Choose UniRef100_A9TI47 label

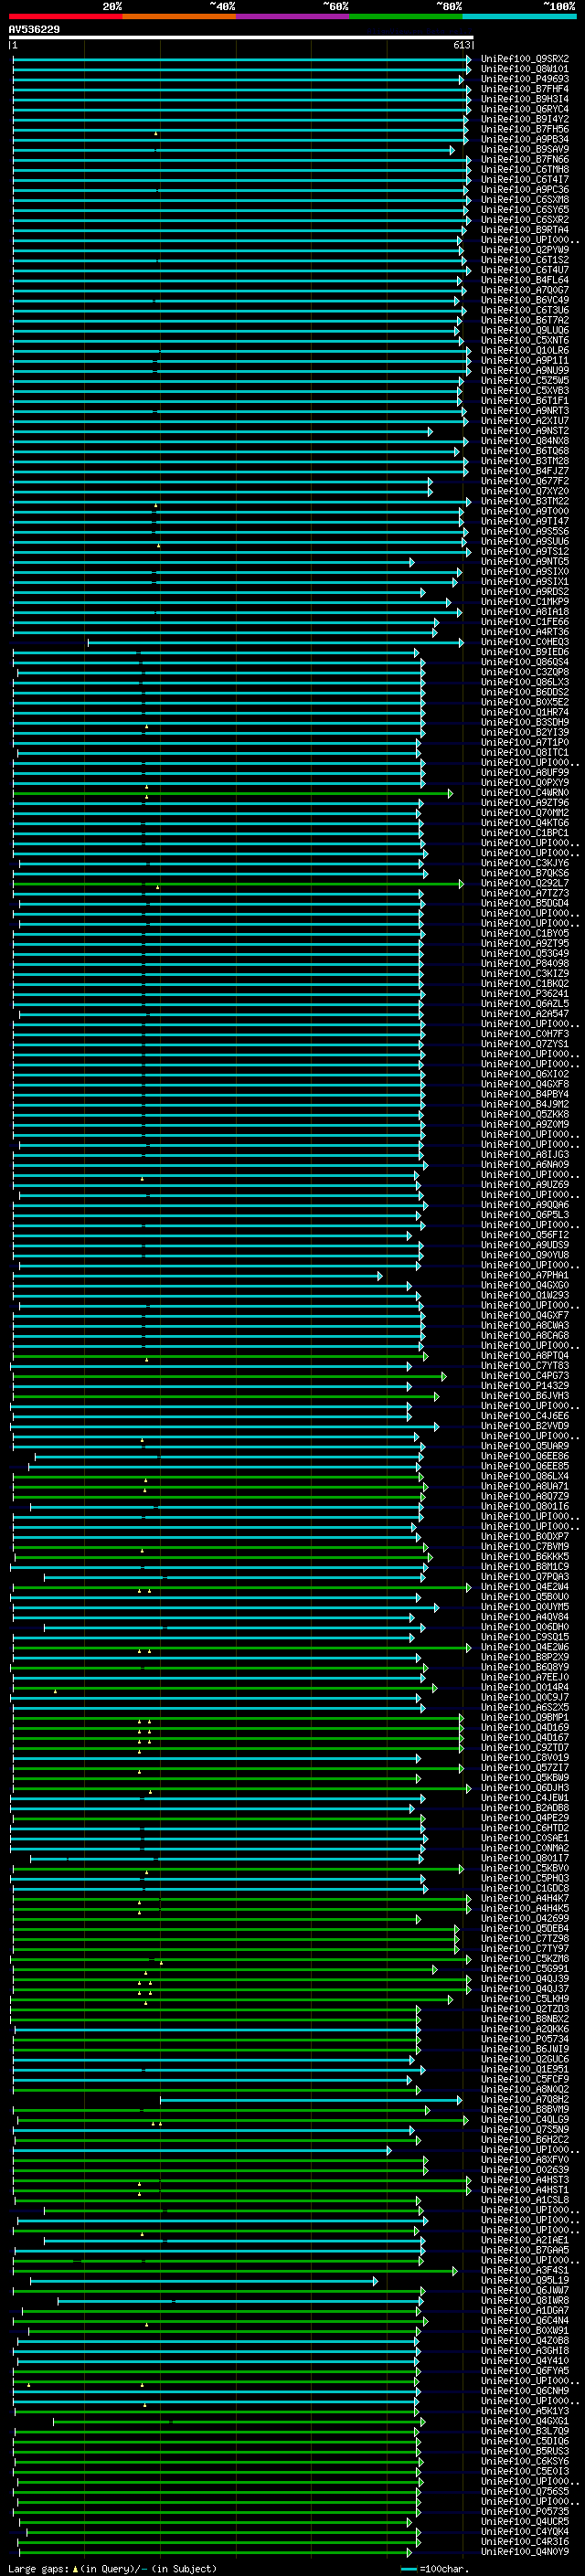tap(525, 521)
